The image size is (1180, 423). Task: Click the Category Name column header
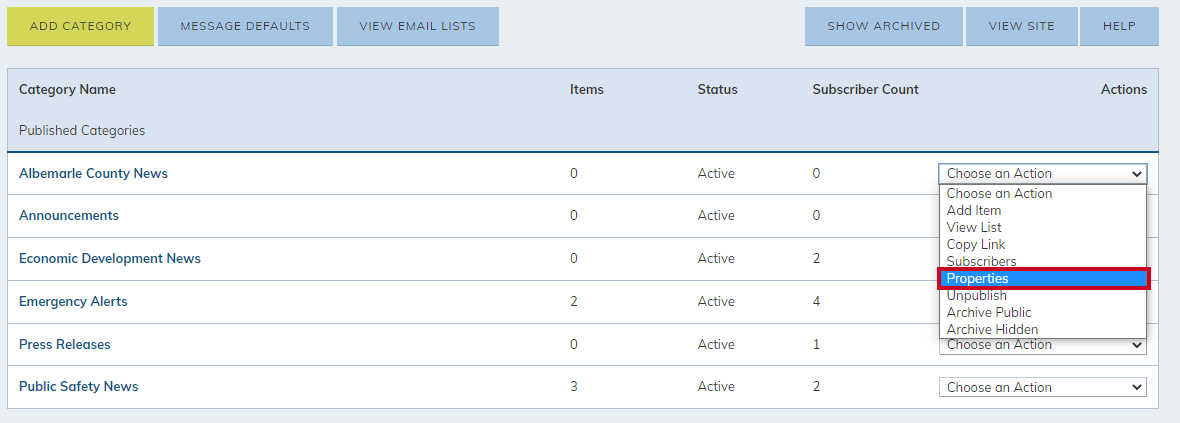(x=67, y=90)
